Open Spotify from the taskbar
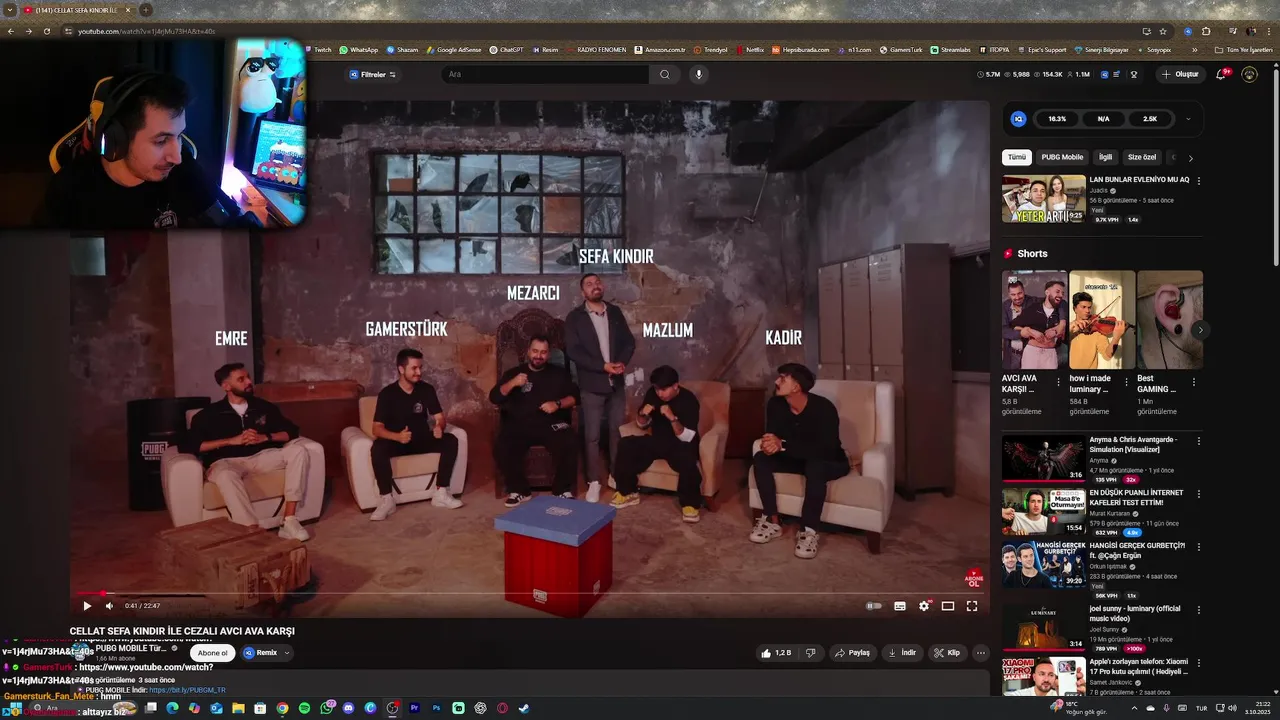 [304, 708]
